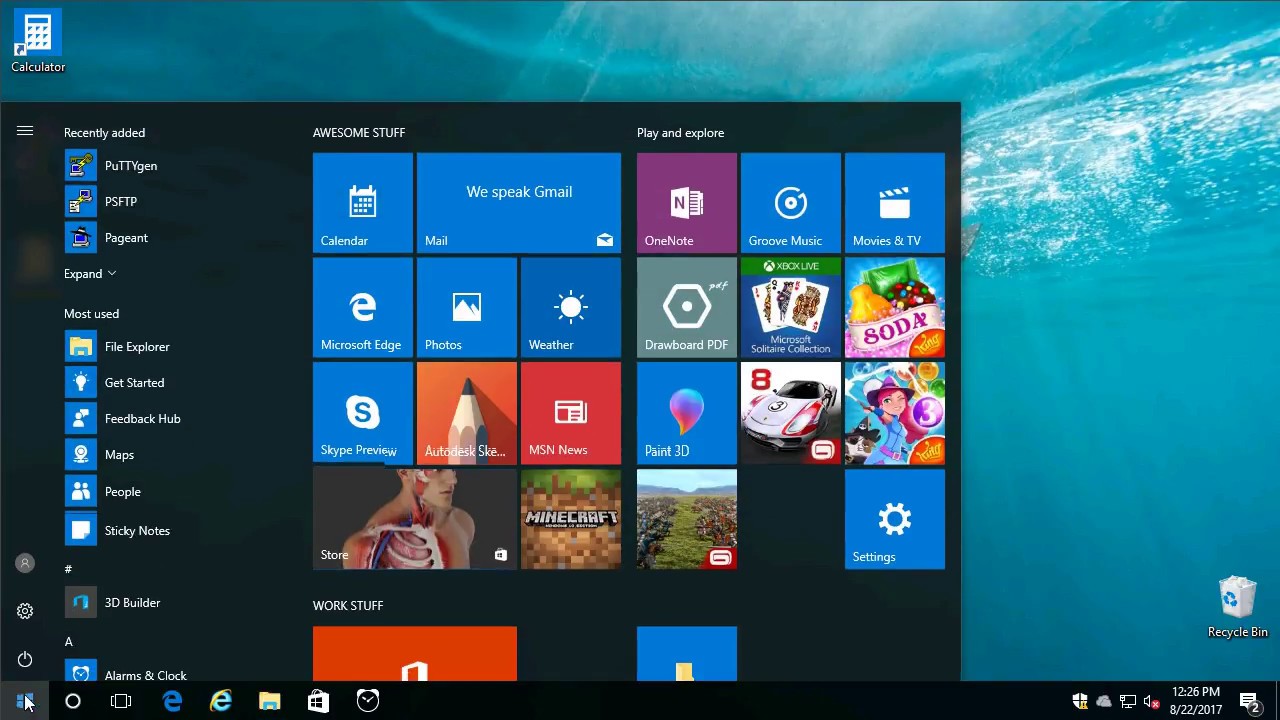Open the Store tile
This screenshot has height=720, width=1280.
point(414,519)
